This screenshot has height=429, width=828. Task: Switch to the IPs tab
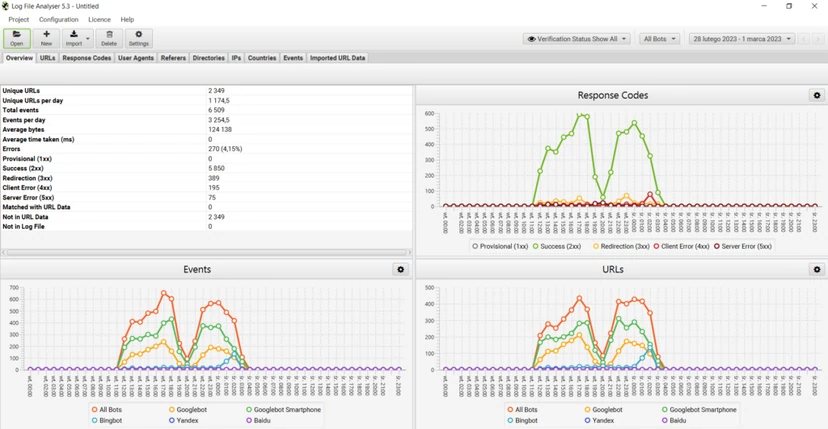click(236, 58)
